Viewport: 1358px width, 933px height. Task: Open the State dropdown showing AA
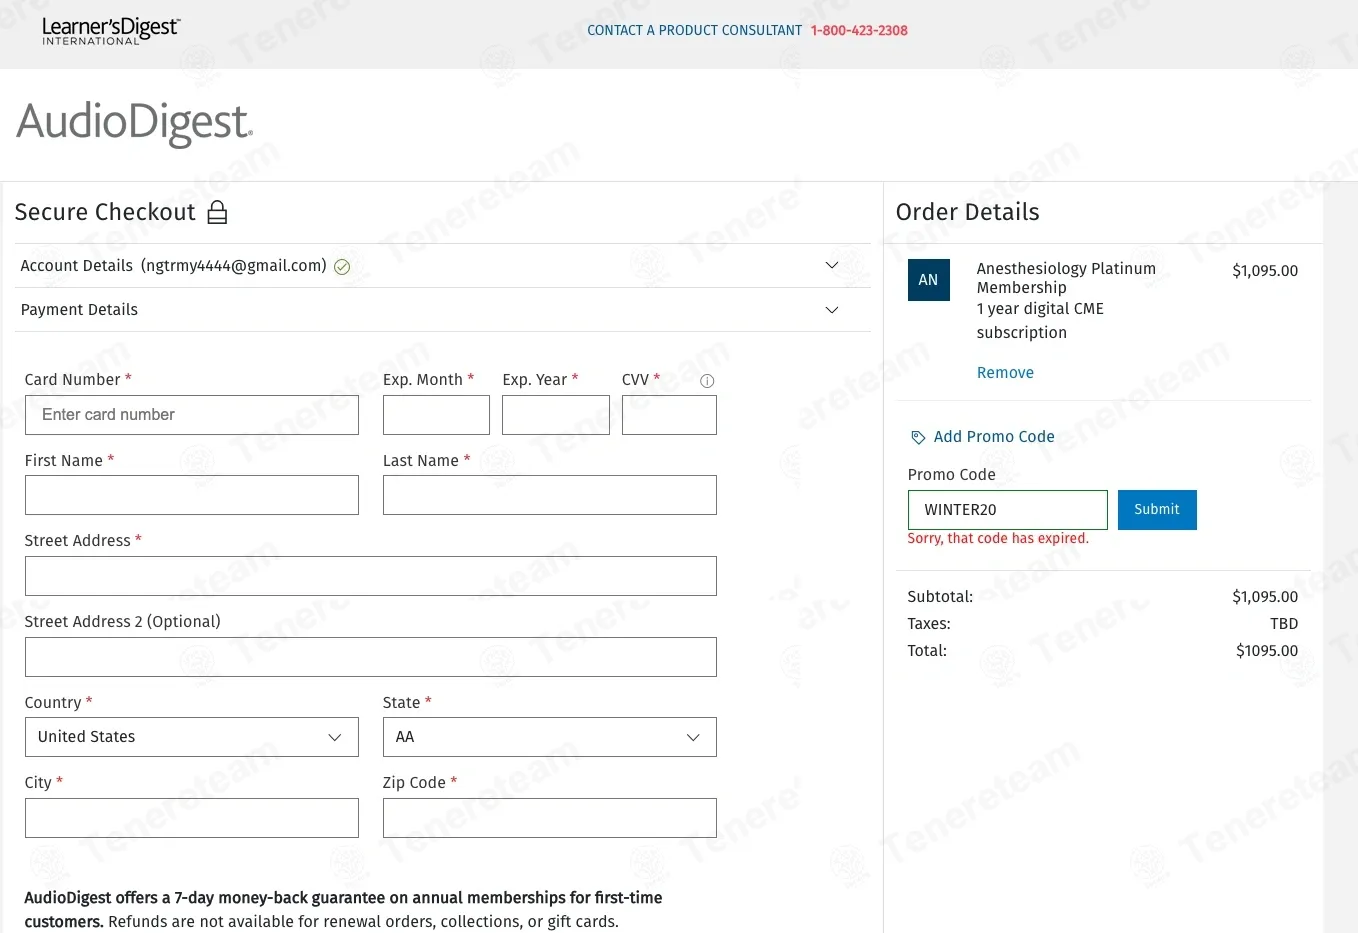click(550, 737)
